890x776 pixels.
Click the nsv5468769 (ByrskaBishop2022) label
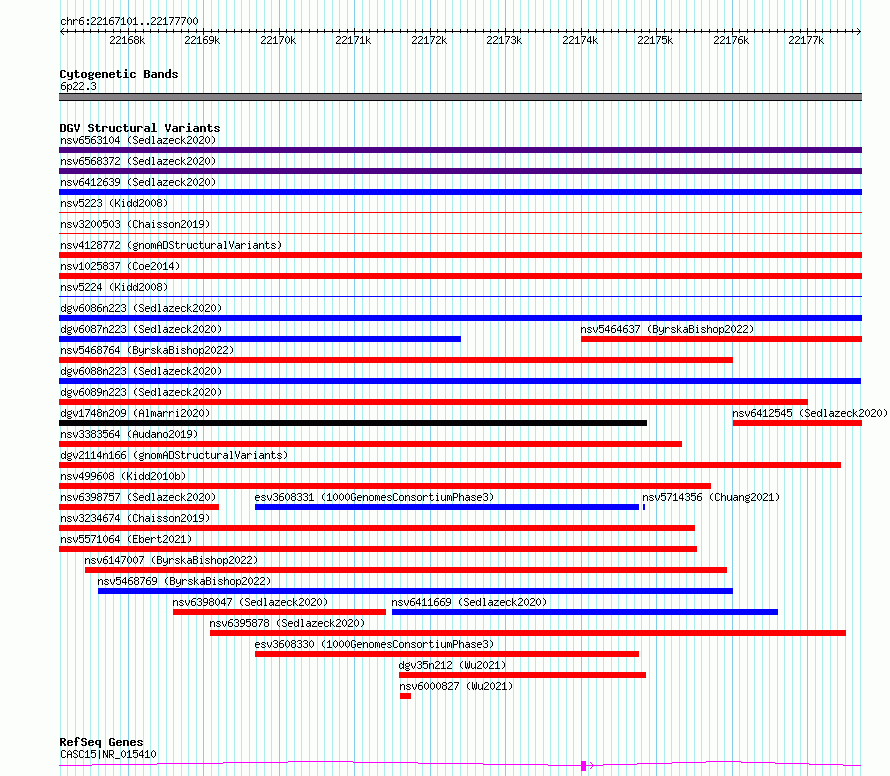(x=184, y=581)
